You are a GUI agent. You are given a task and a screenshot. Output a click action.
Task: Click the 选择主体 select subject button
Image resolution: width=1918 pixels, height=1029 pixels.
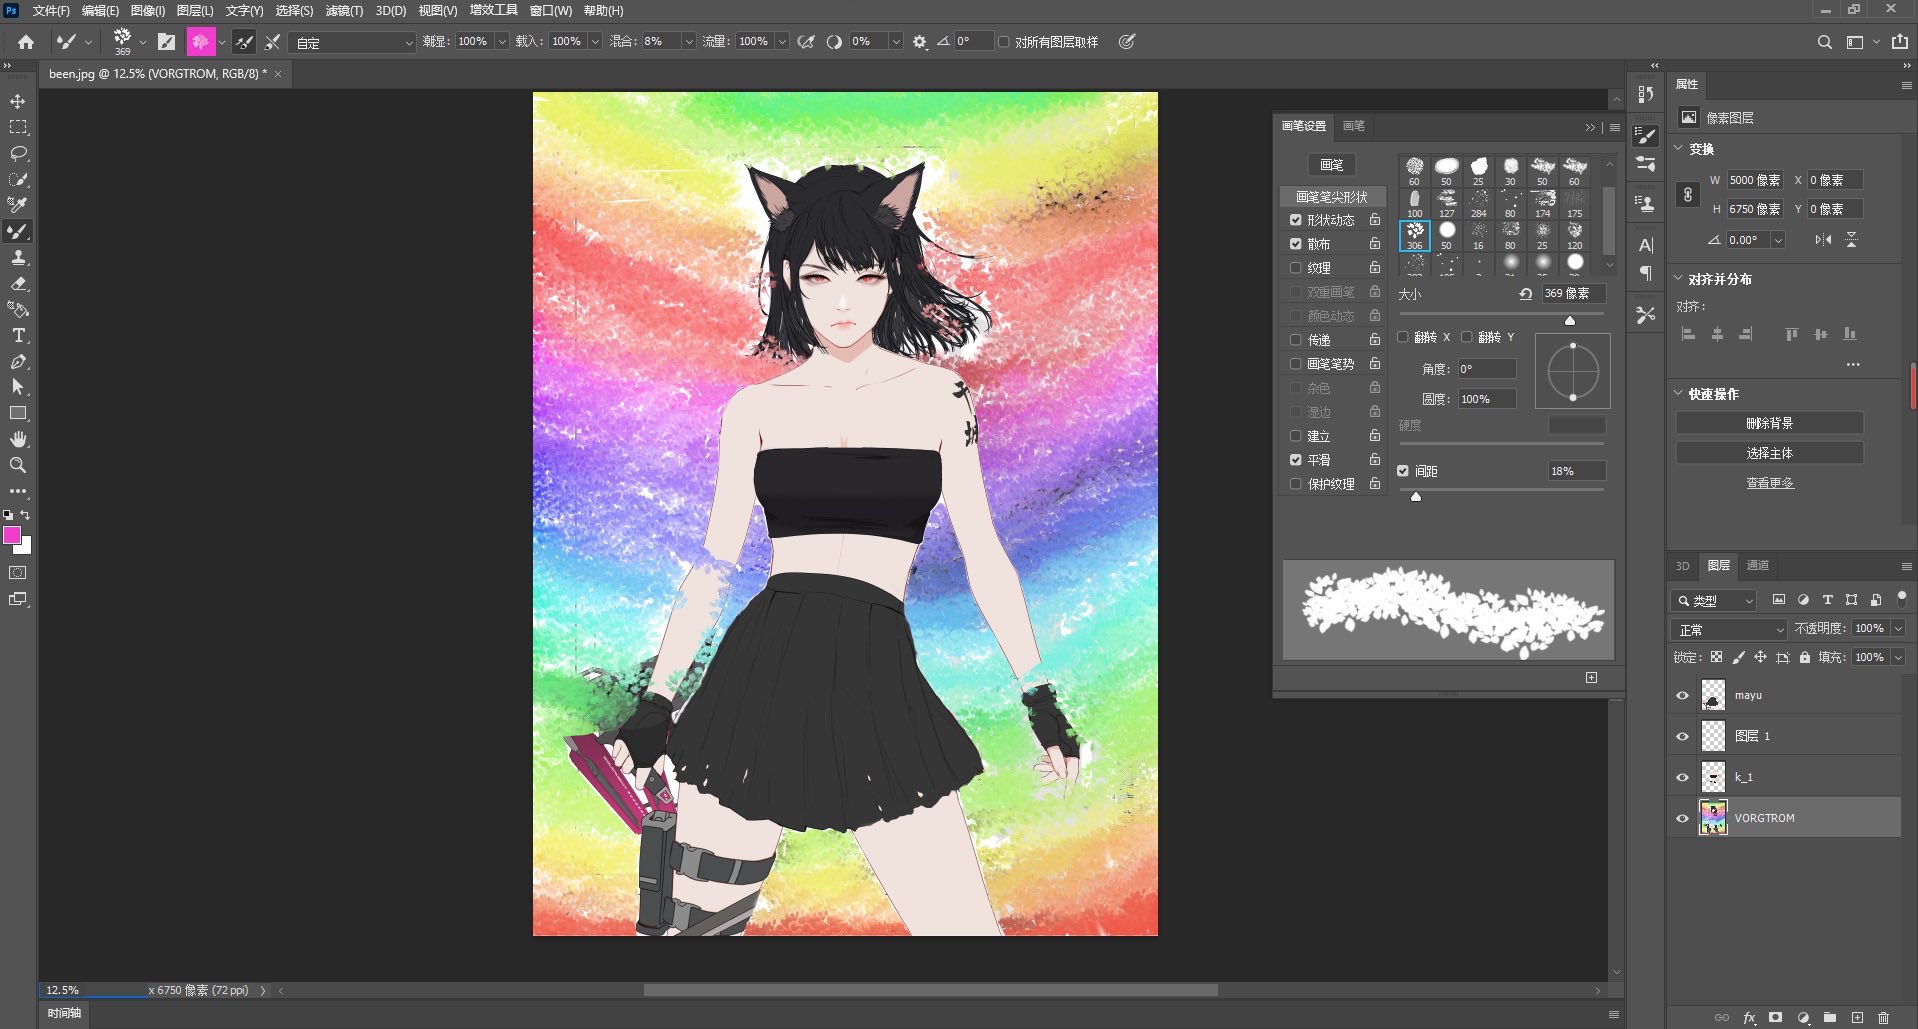(1769, 453)
